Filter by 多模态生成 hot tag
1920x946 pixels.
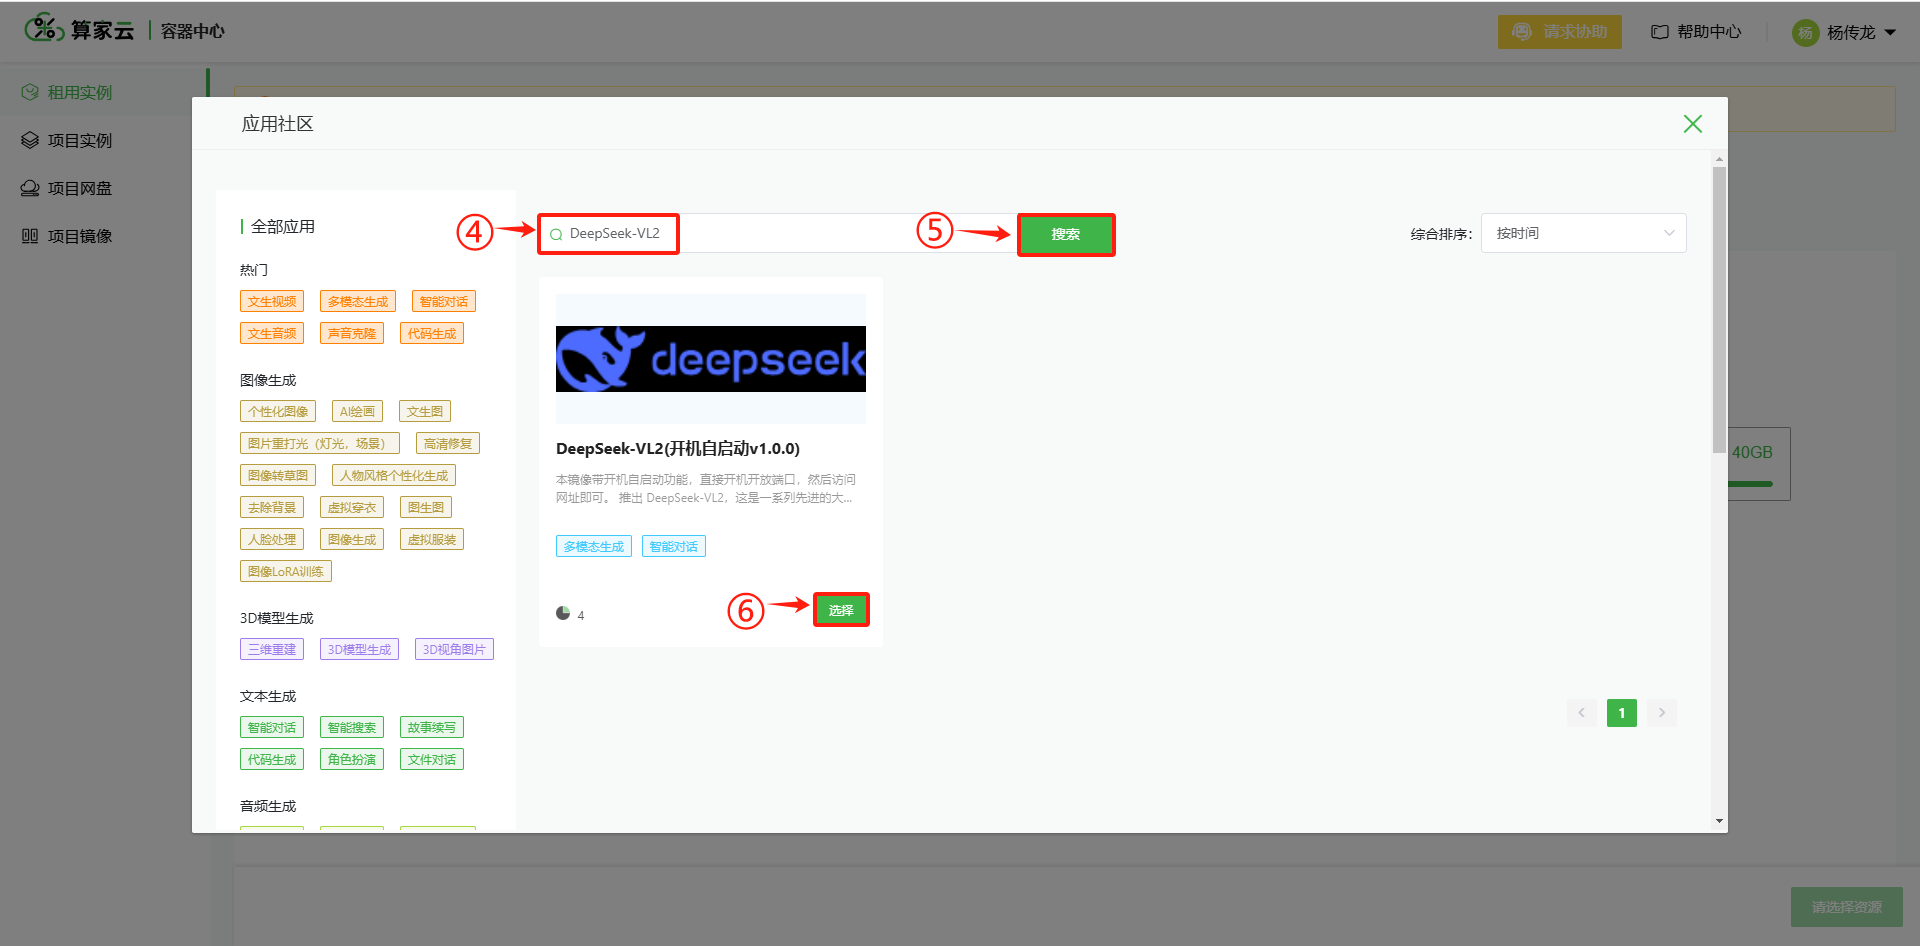[x=358, y=302]
